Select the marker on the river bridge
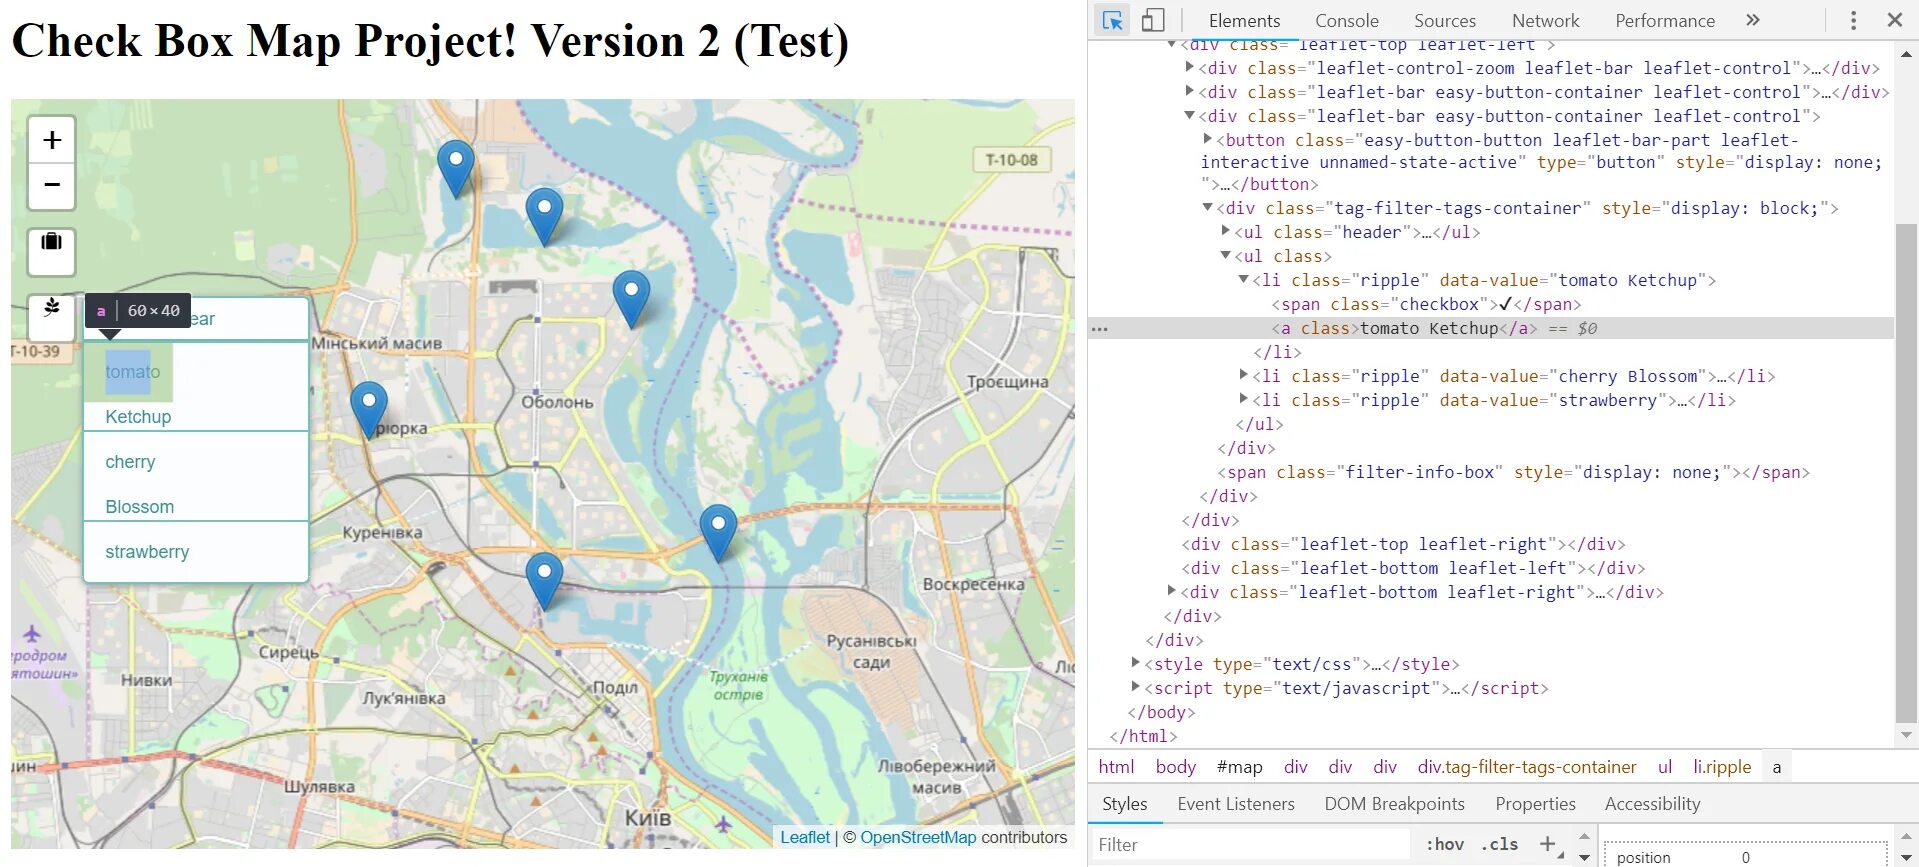 coord(718,532)
